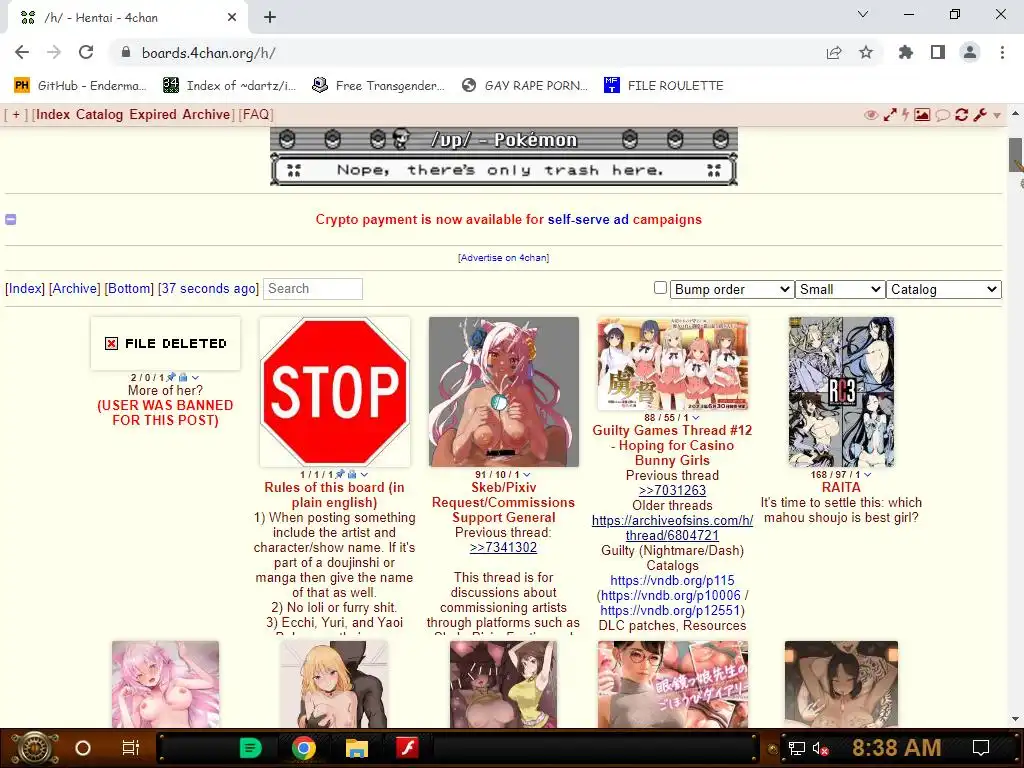This screenshot has width=1024, height=768.
Task: Click the expand arrows icon in header
Action: click(x=889, y=115)
